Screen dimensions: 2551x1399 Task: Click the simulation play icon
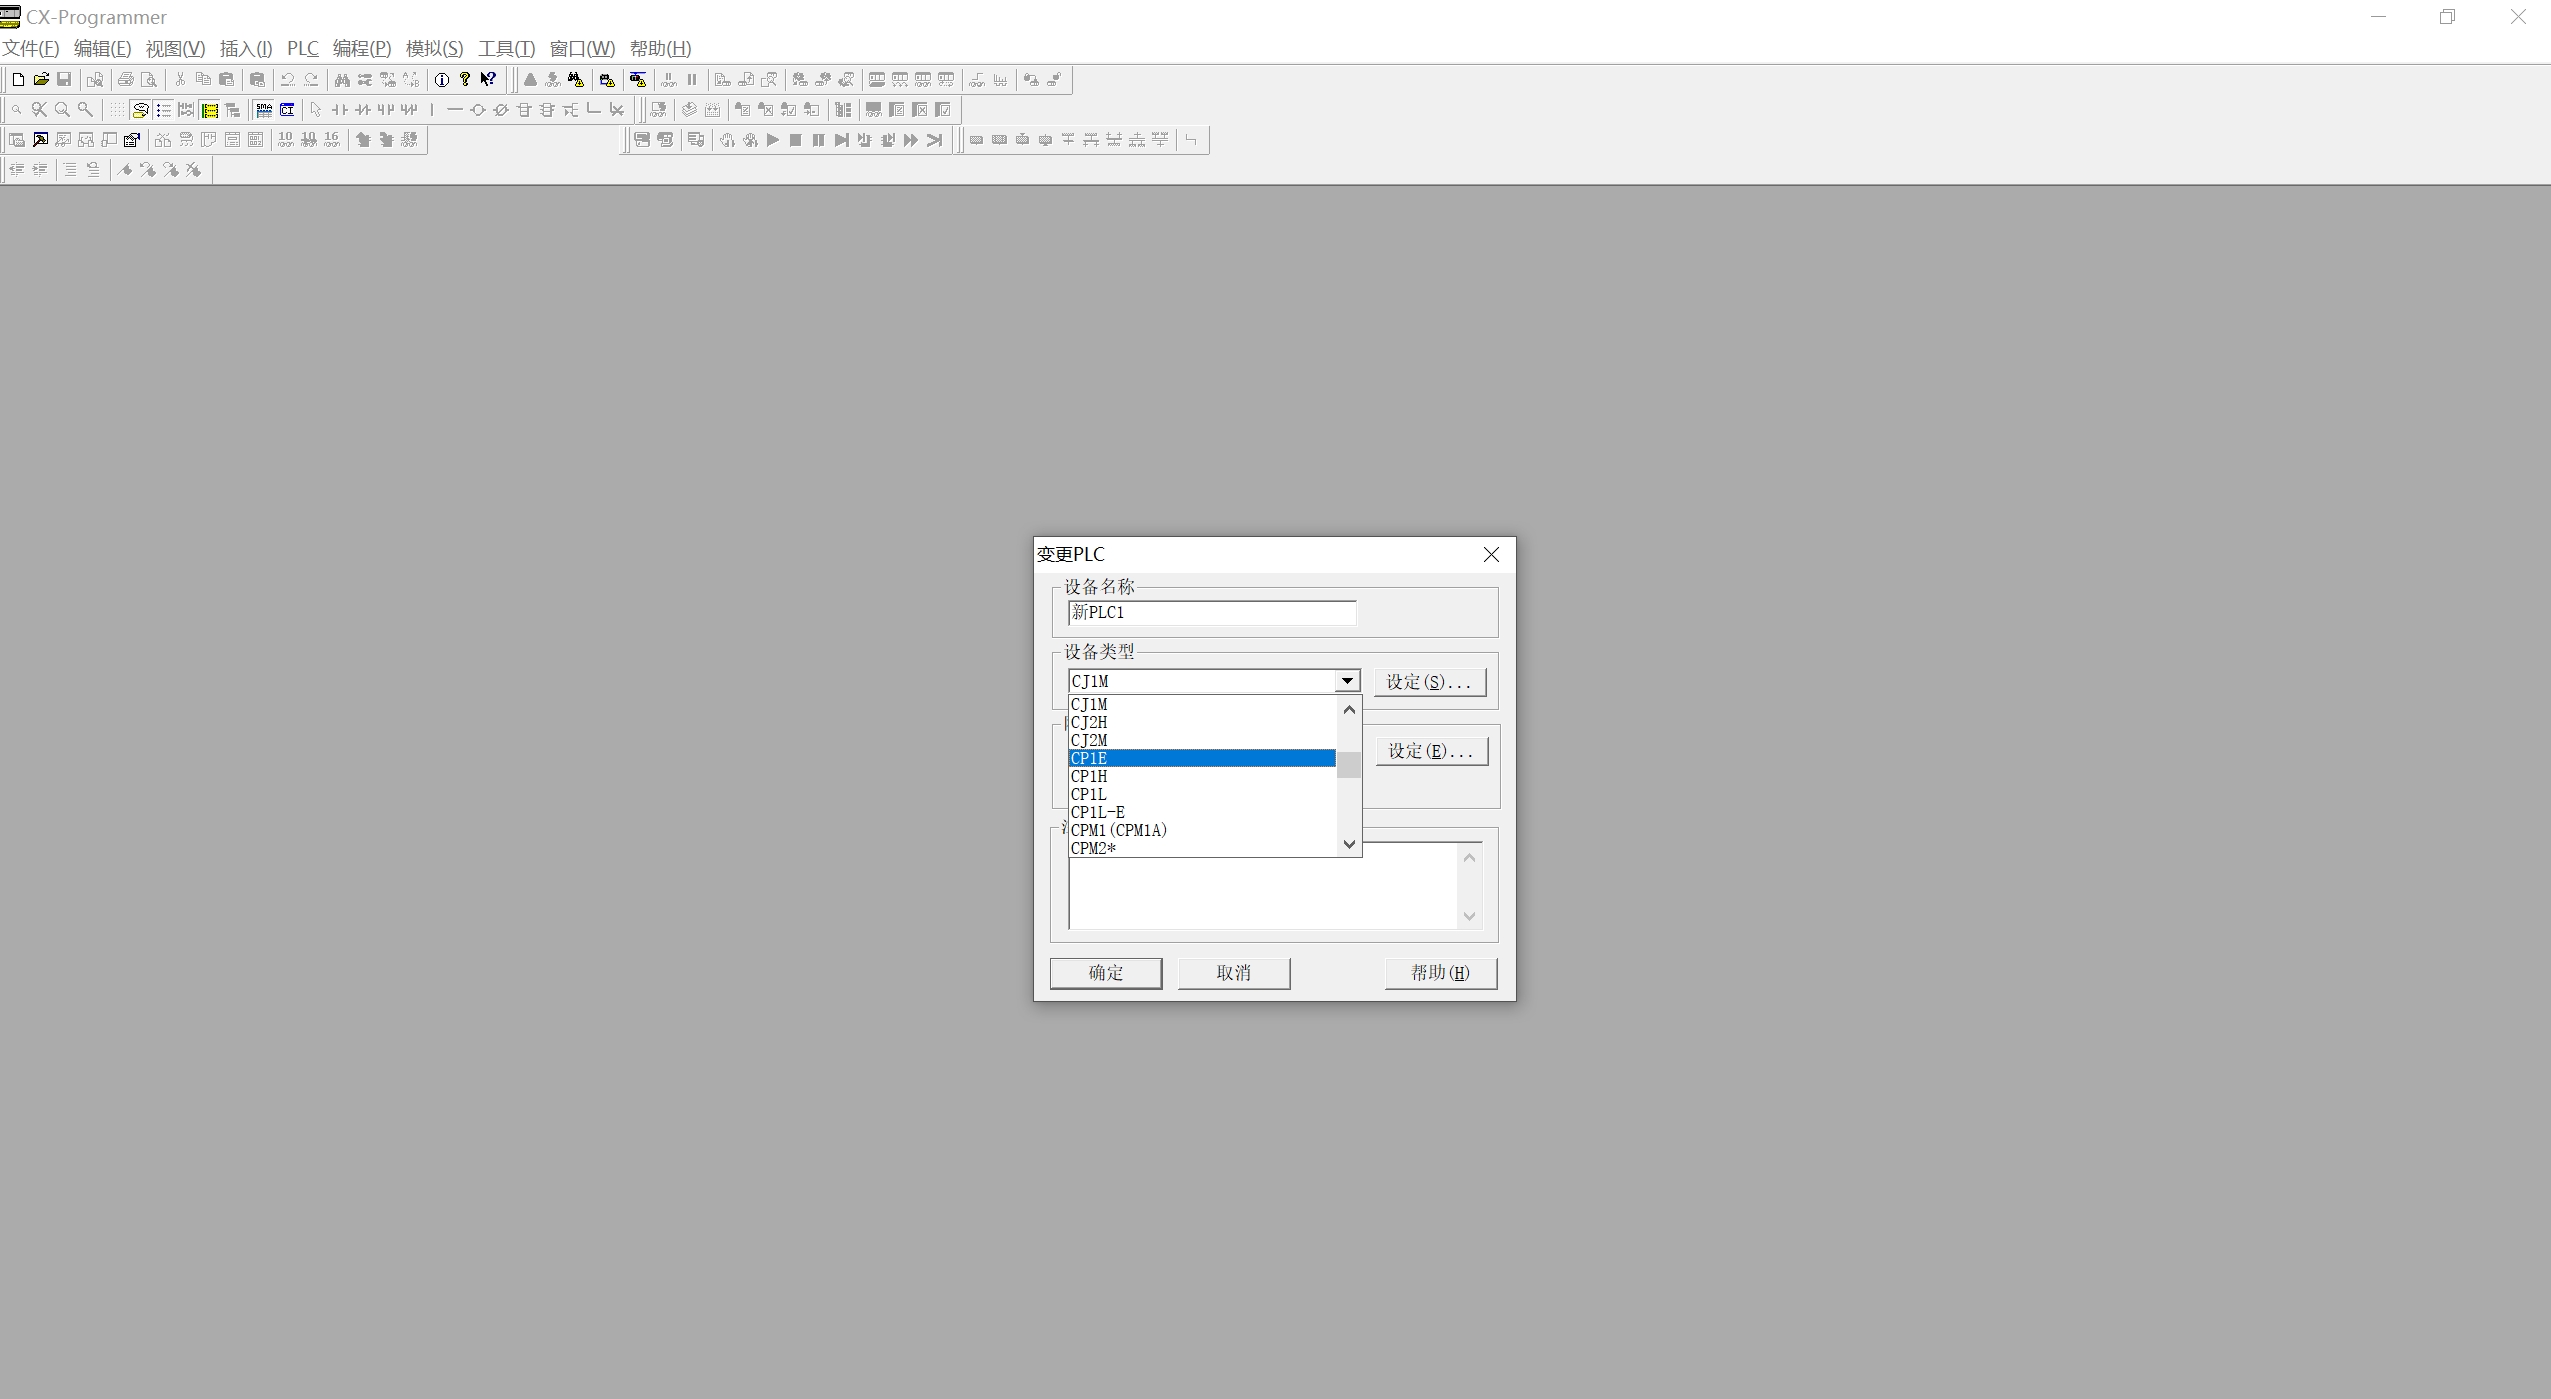coord(772,140)
